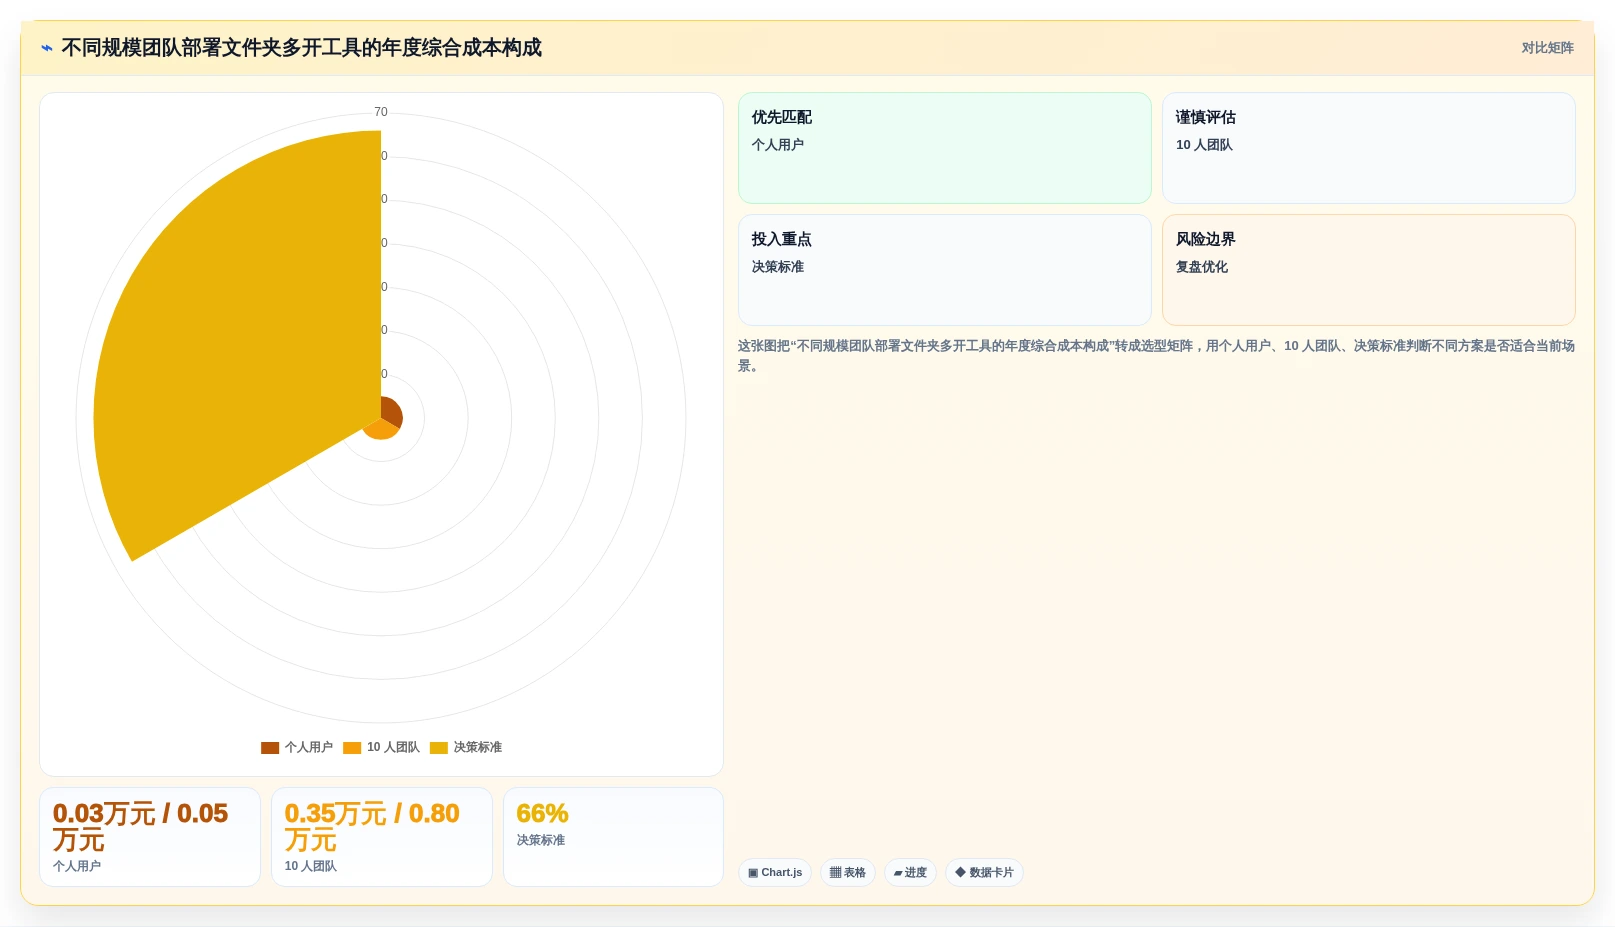This screenshot has width=1615, height=927.
Task: Open the 优先匹配 matrix card
Action: pos(945,148)
